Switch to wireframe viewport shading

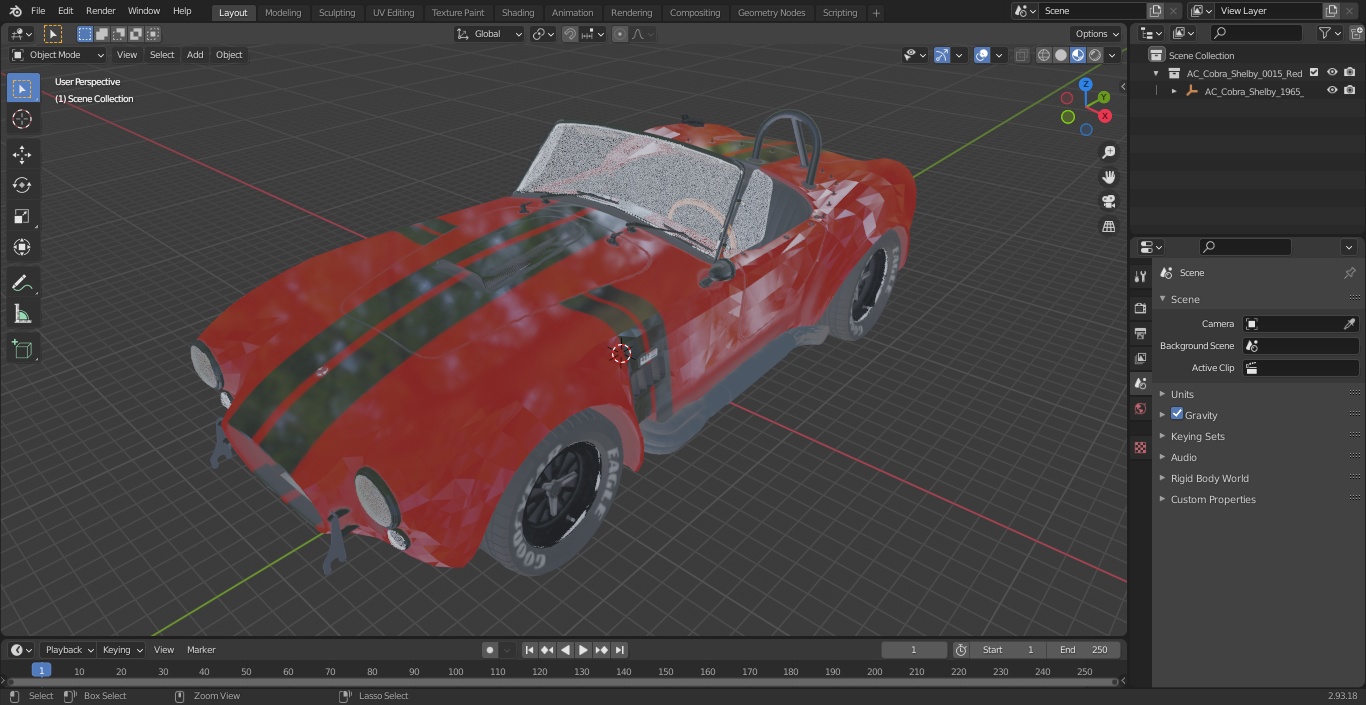(x=1044, y=55)
